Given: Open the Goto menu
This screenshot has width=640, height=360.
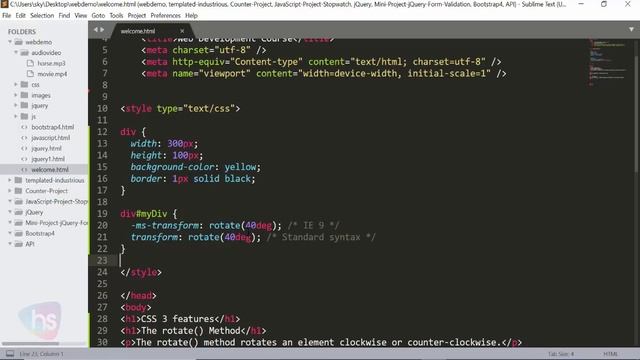Looking at the screenshot, I should point(98,16).
